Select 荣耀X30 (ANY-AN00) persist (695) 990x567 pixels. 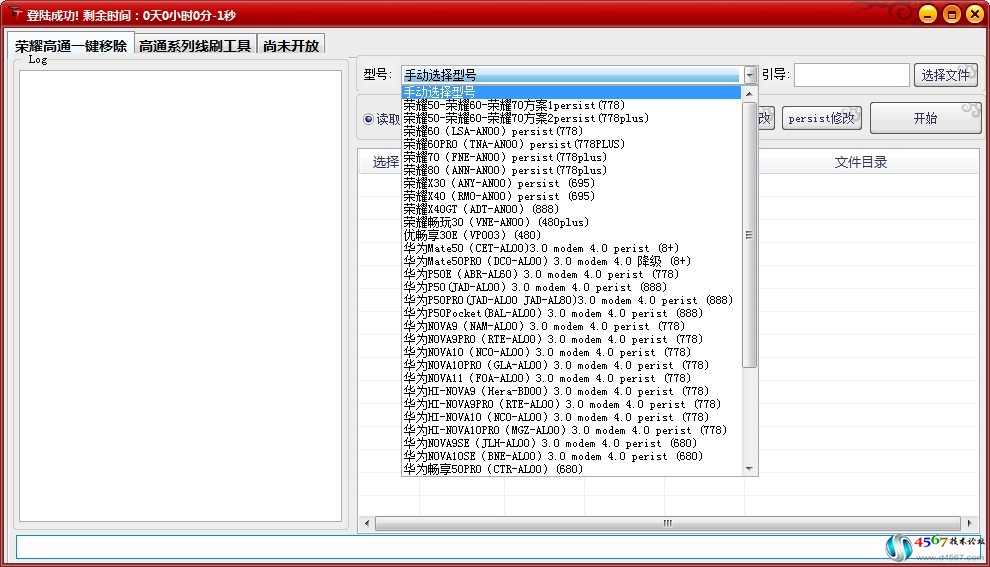point(571,183)
